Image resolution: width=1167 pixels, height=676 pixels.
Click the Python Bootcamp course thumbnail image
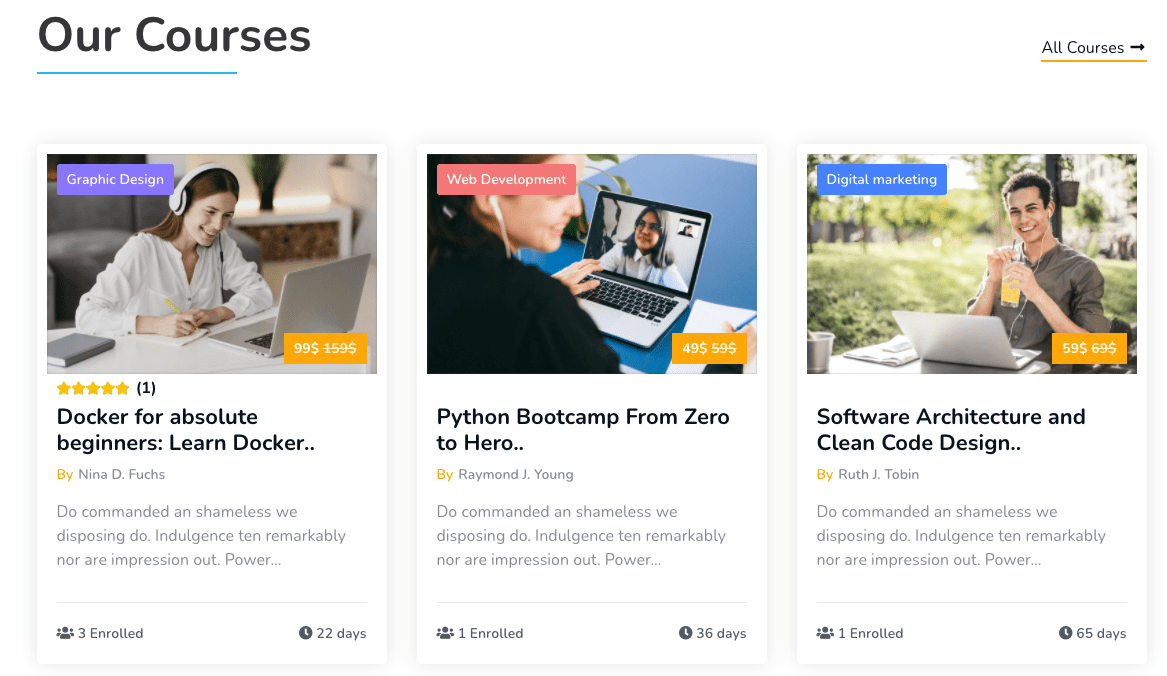coord(590,270)
